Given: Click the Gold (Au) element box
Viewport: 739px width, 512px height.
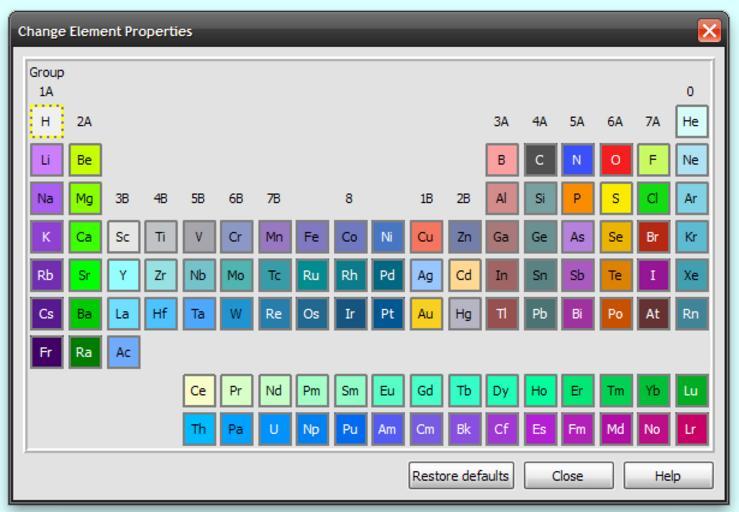Looking at the screenshot, I should 426,314.
